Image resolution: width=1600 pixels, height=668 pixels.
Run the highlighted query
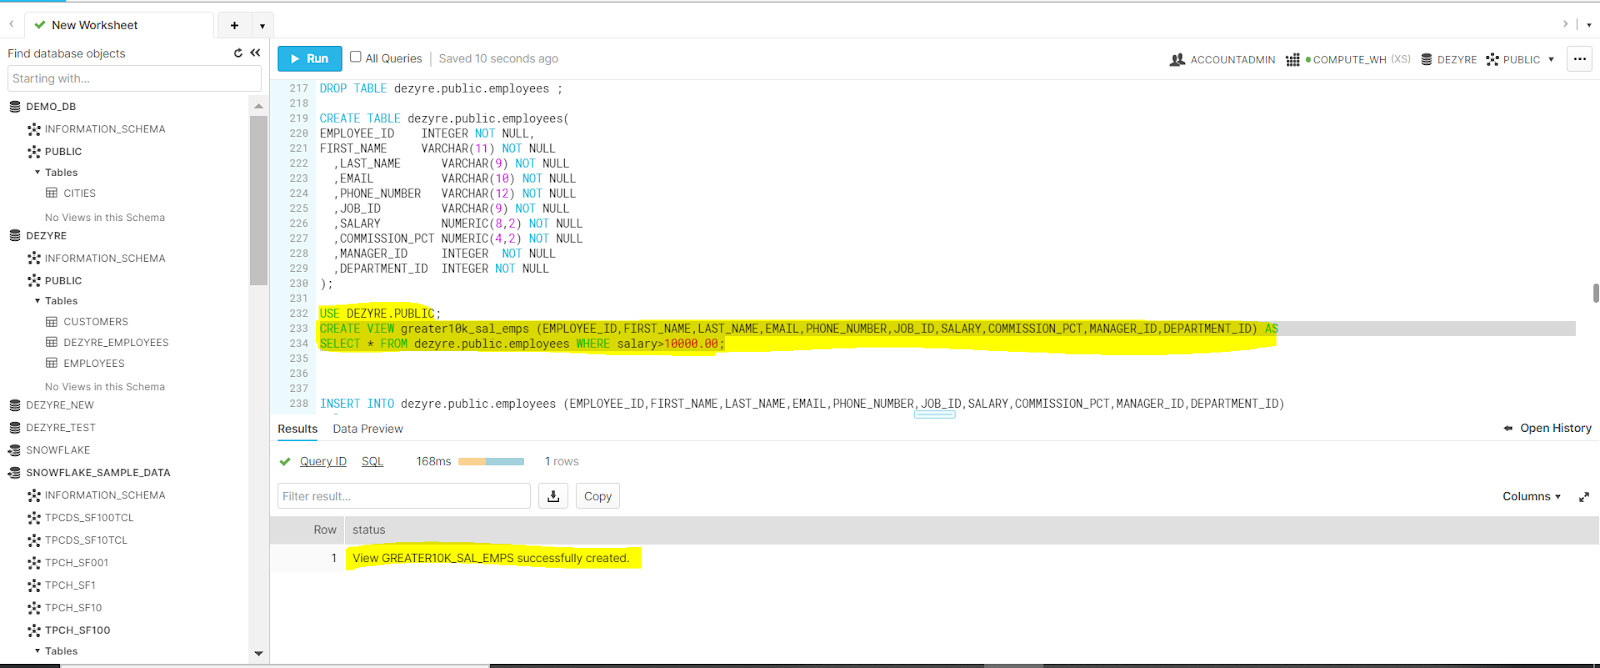309,59
